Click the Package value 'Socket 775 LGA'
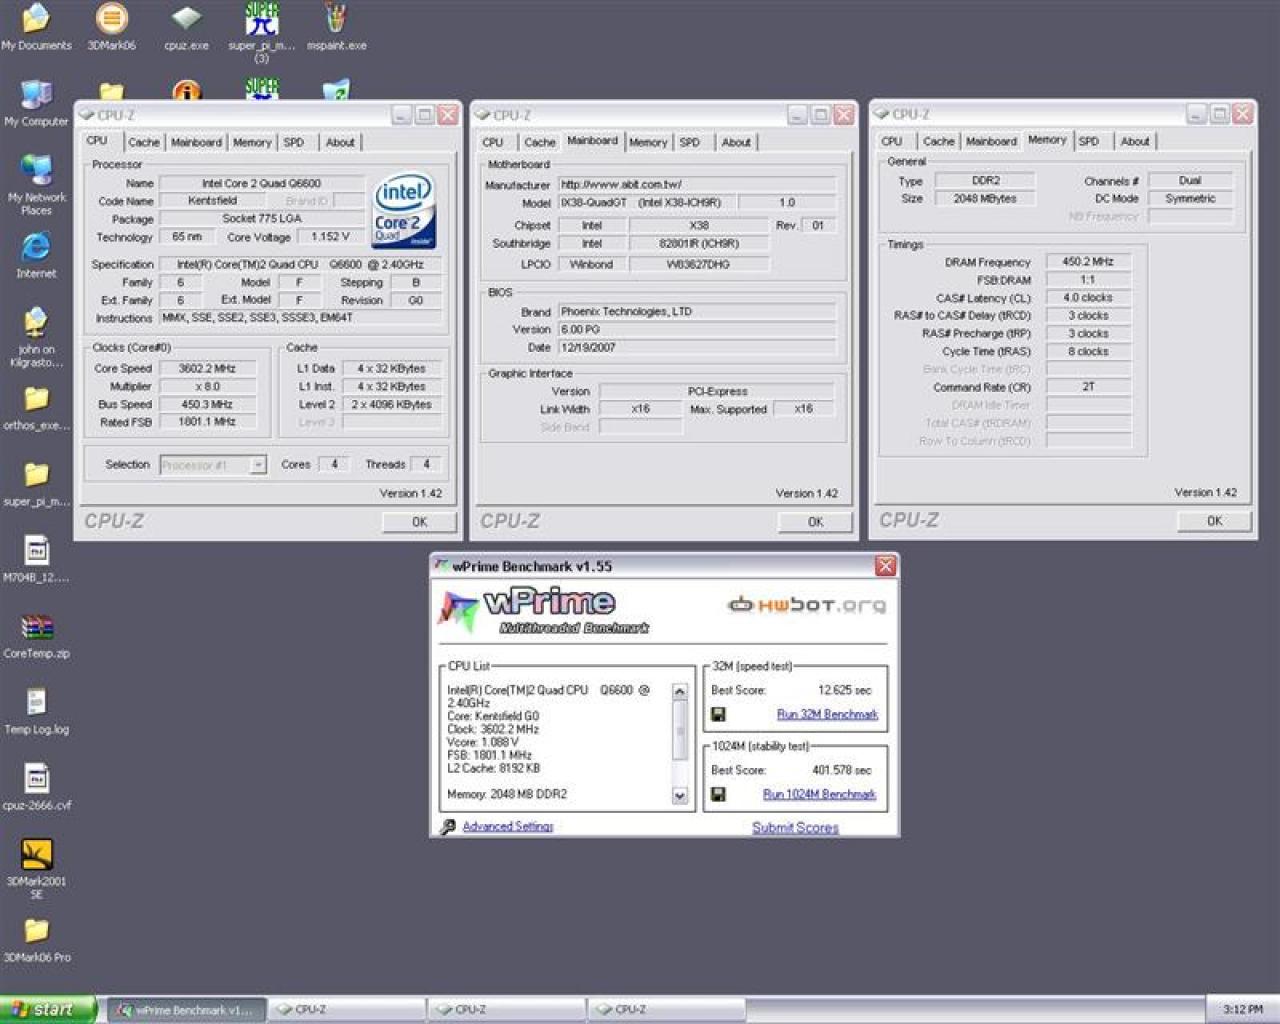This screenshot has height=1024, width=1280. [x=262, y=219]
